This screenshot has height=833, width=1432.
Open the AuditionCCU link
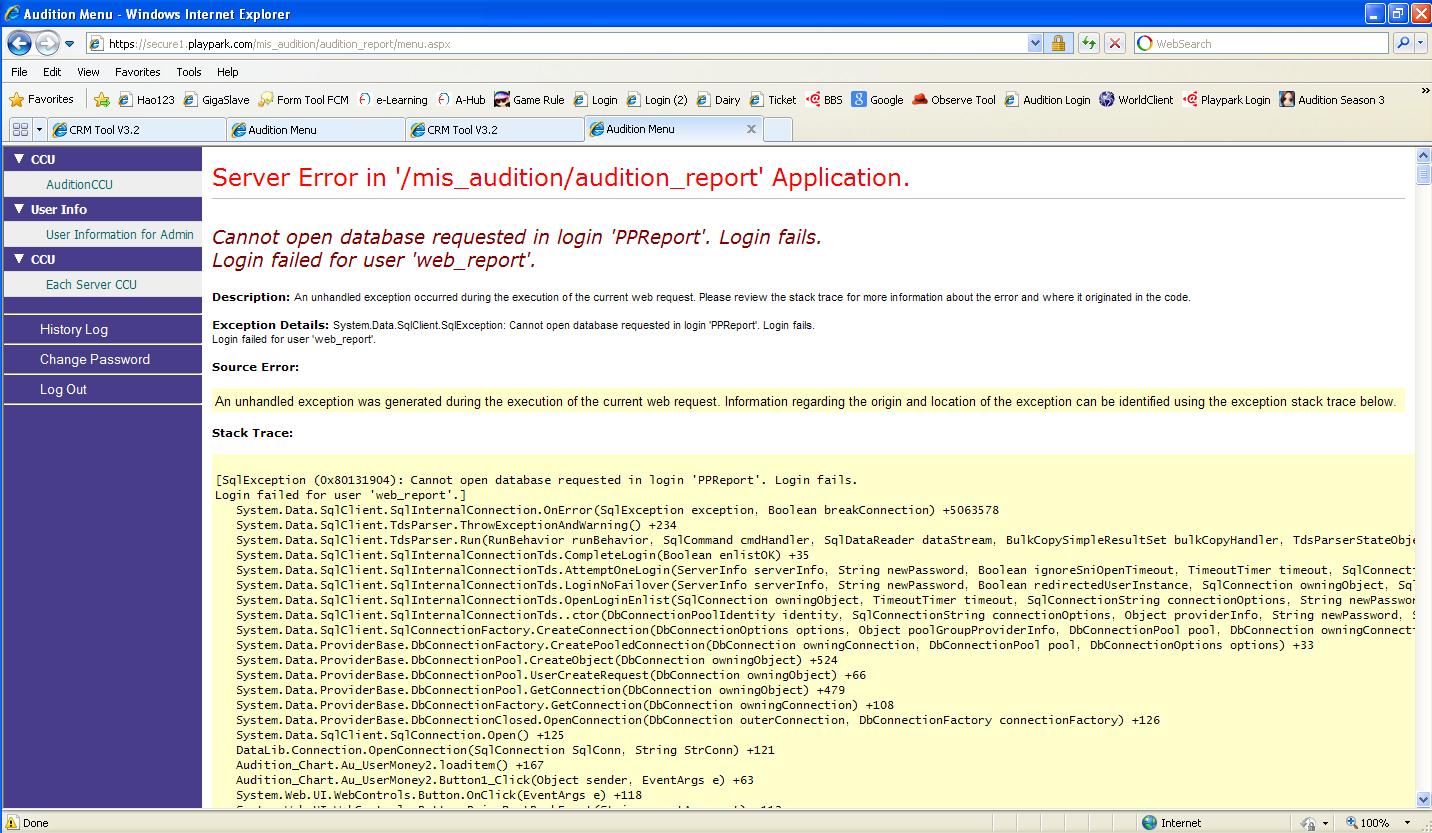tap(79, 184)
